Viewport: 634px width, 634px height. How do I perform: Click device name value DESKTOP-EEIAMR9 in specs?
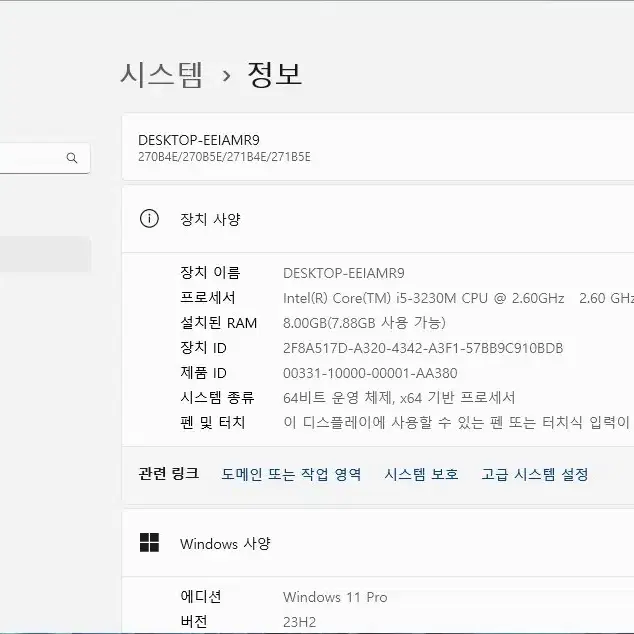tap(344, 273)
